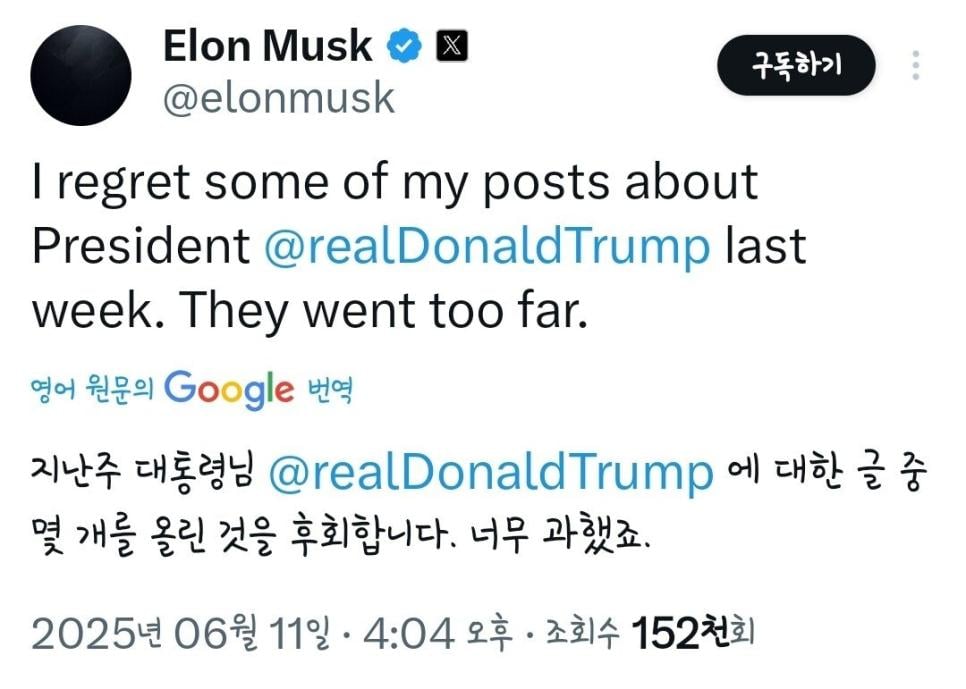
Task: Open the @elonmusk handle link
Action: click(278, 98)
